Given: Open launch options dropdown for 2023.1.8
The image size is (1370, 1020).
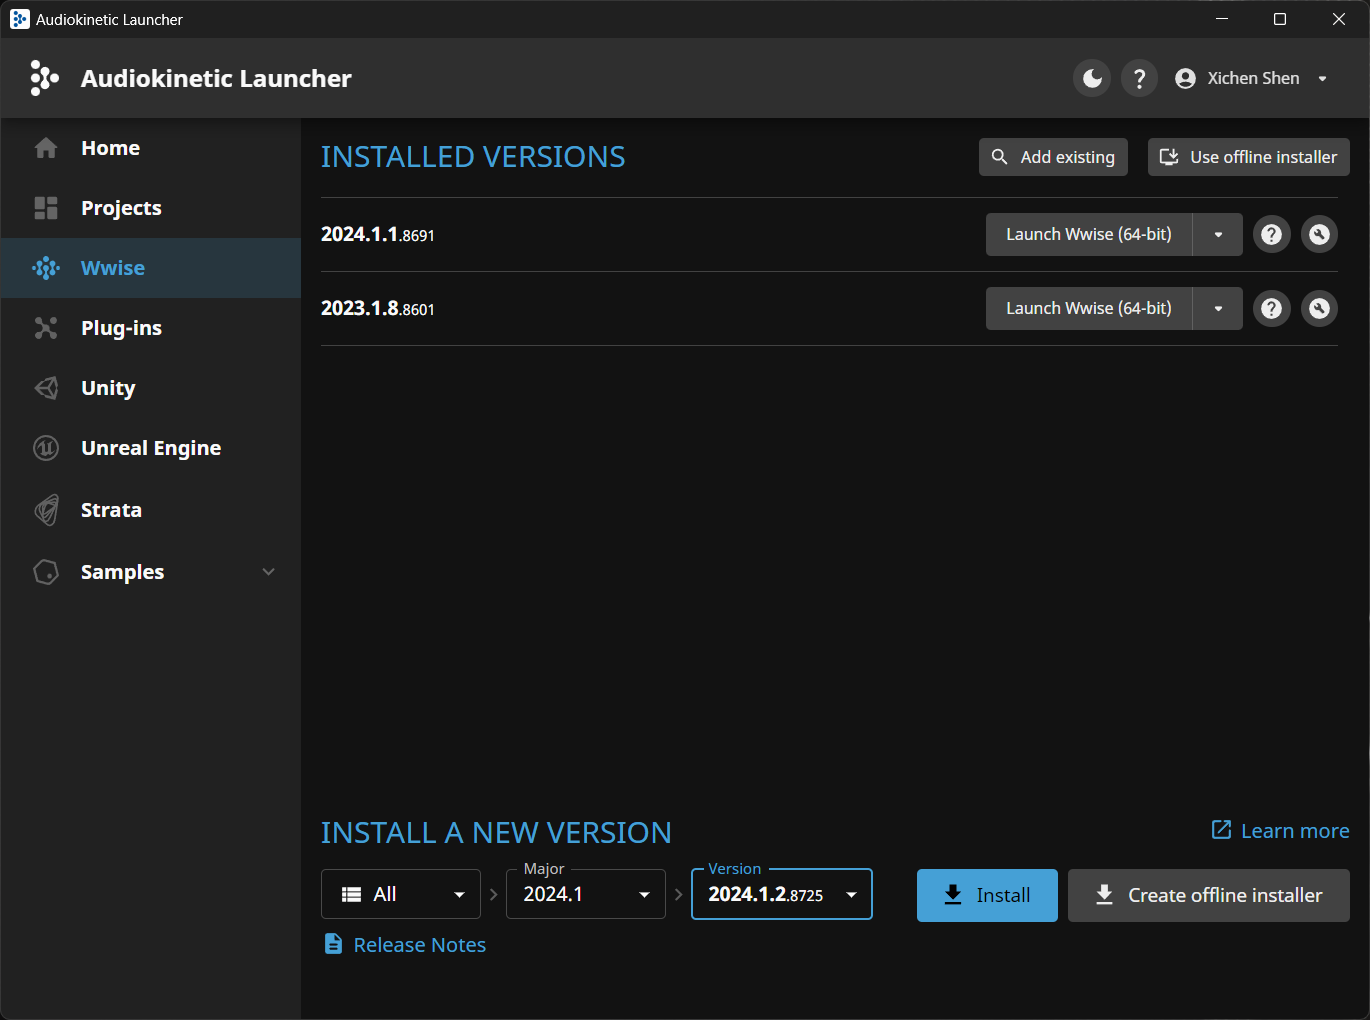Looking at the screenshot, I should click(1218, 308).
